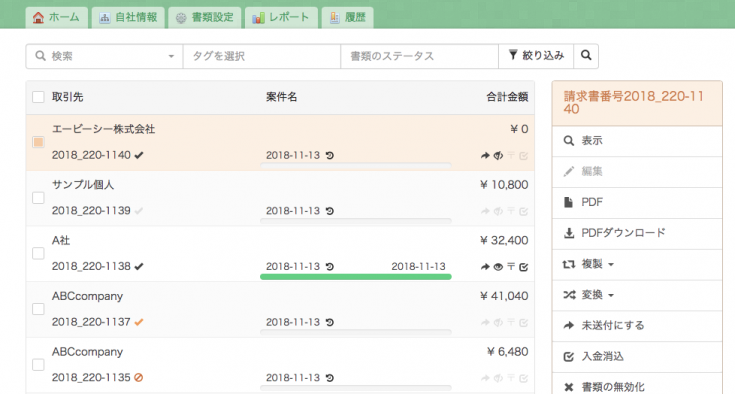
Task: Click the black checkmark next to 2018_220-1140
Action: pyautogui.click(x=139, y=155)
